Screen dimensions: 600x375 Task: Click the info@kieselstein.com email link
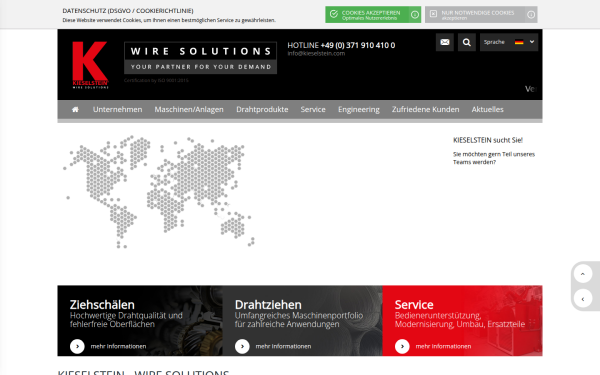click(316, 54)
